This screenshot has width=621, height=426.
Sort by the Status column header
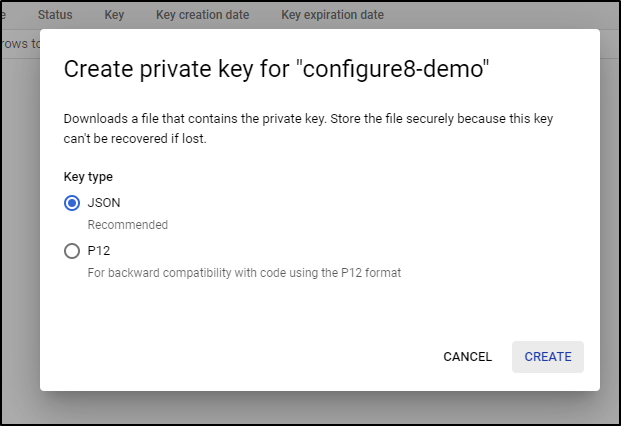pyautogui.click(x=55, y=15)
